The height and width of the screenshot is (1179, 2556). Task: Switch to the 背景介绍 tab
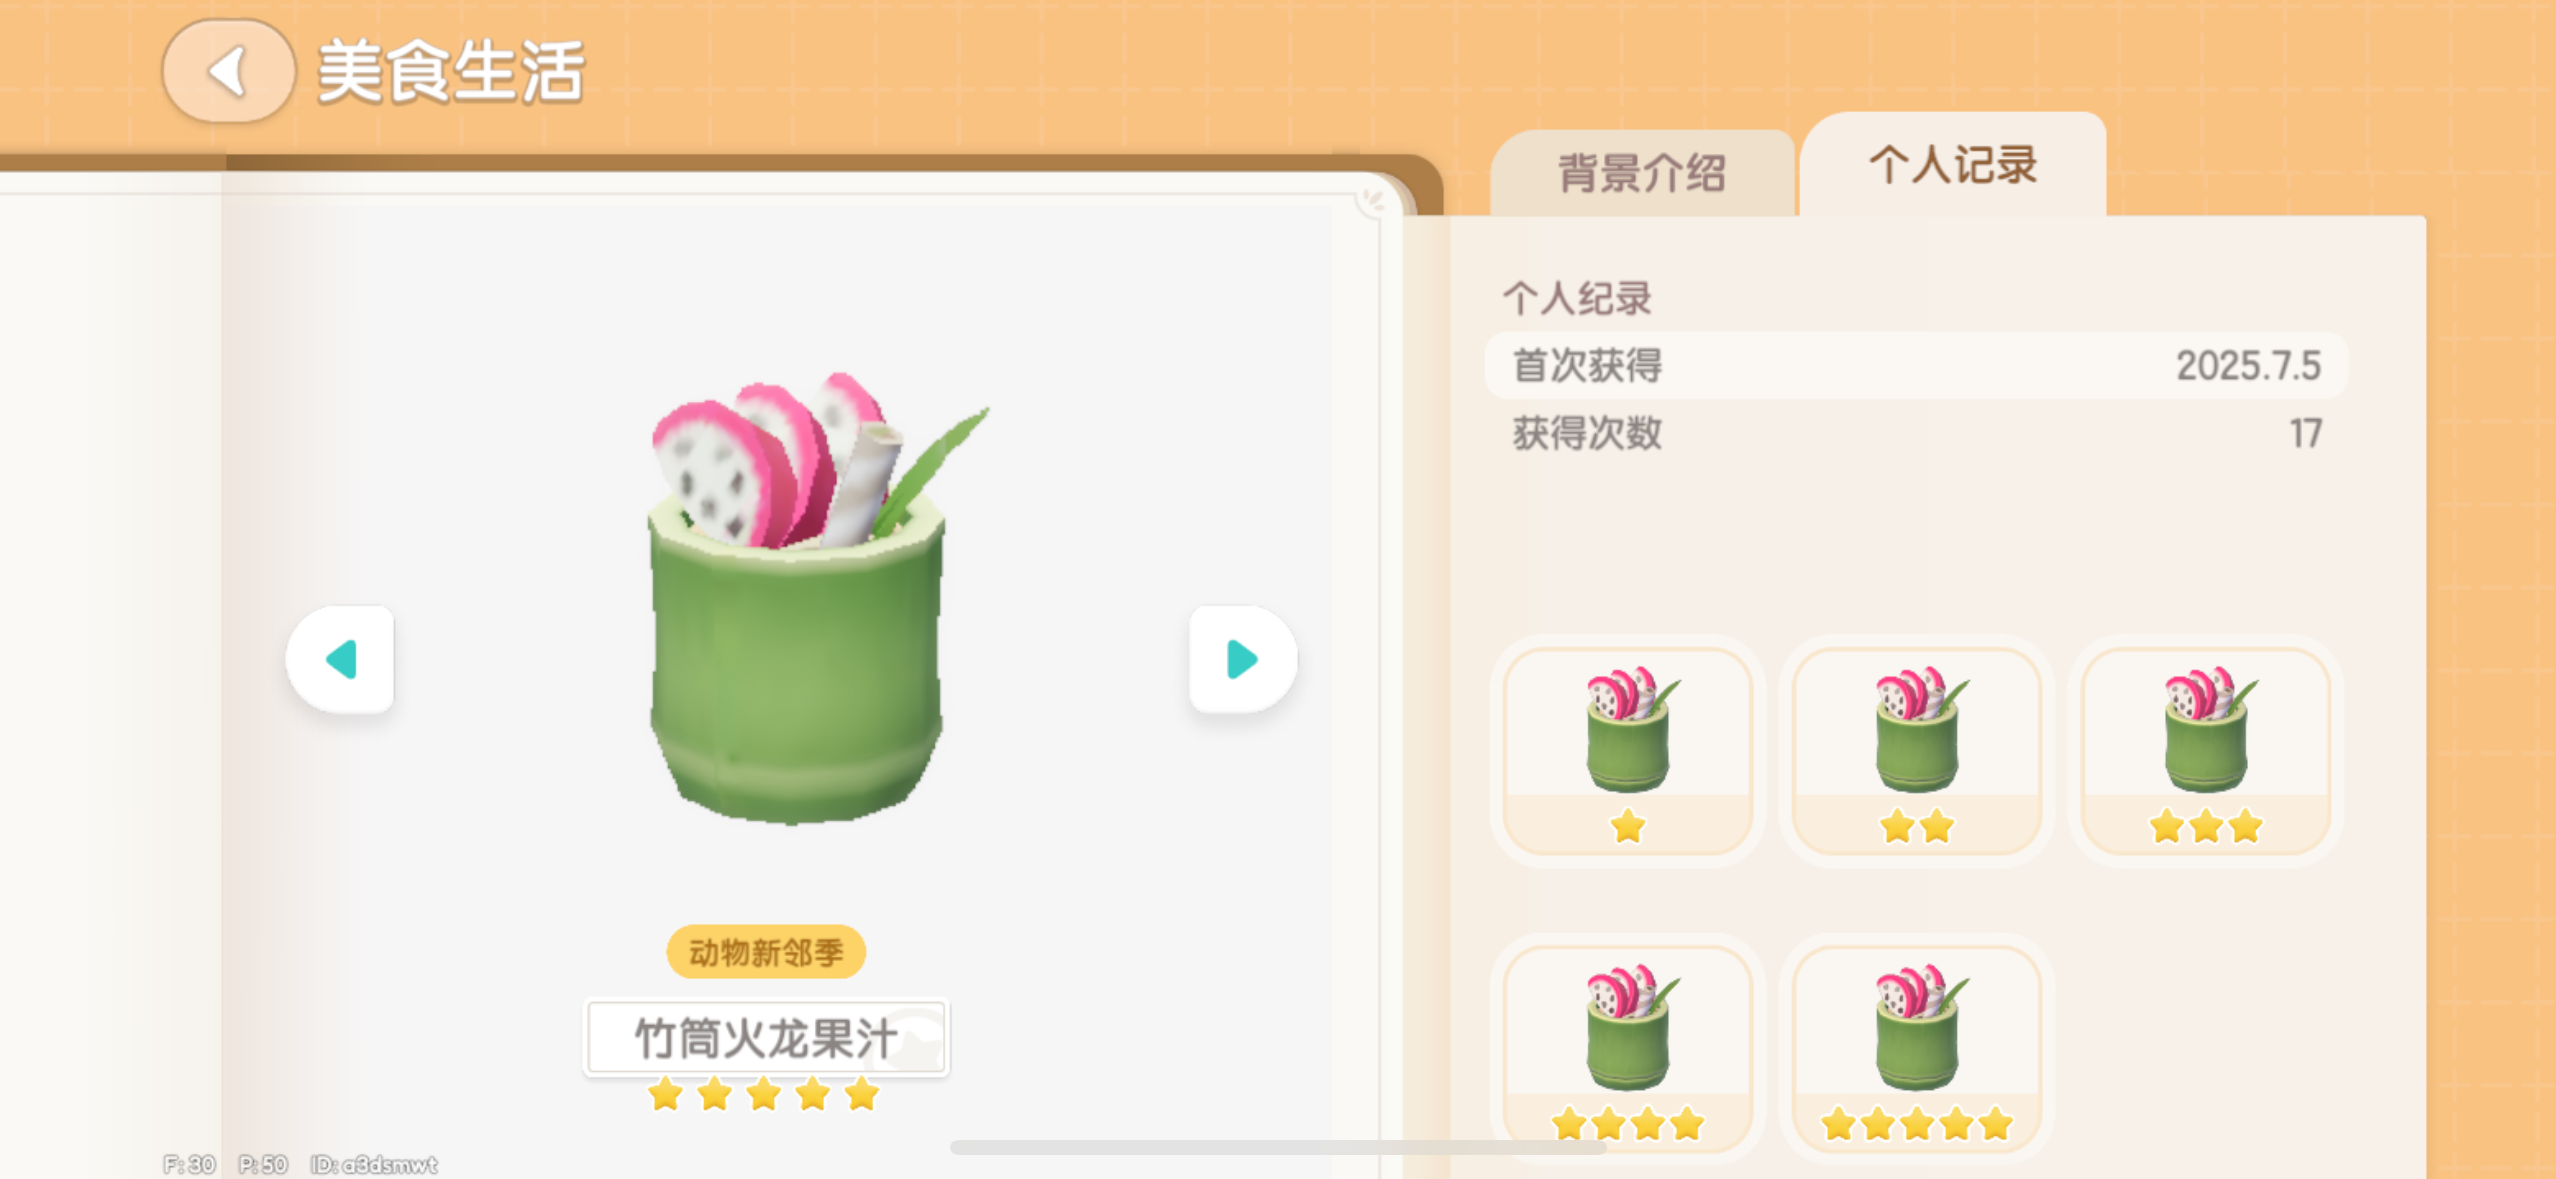point(1642,173)
